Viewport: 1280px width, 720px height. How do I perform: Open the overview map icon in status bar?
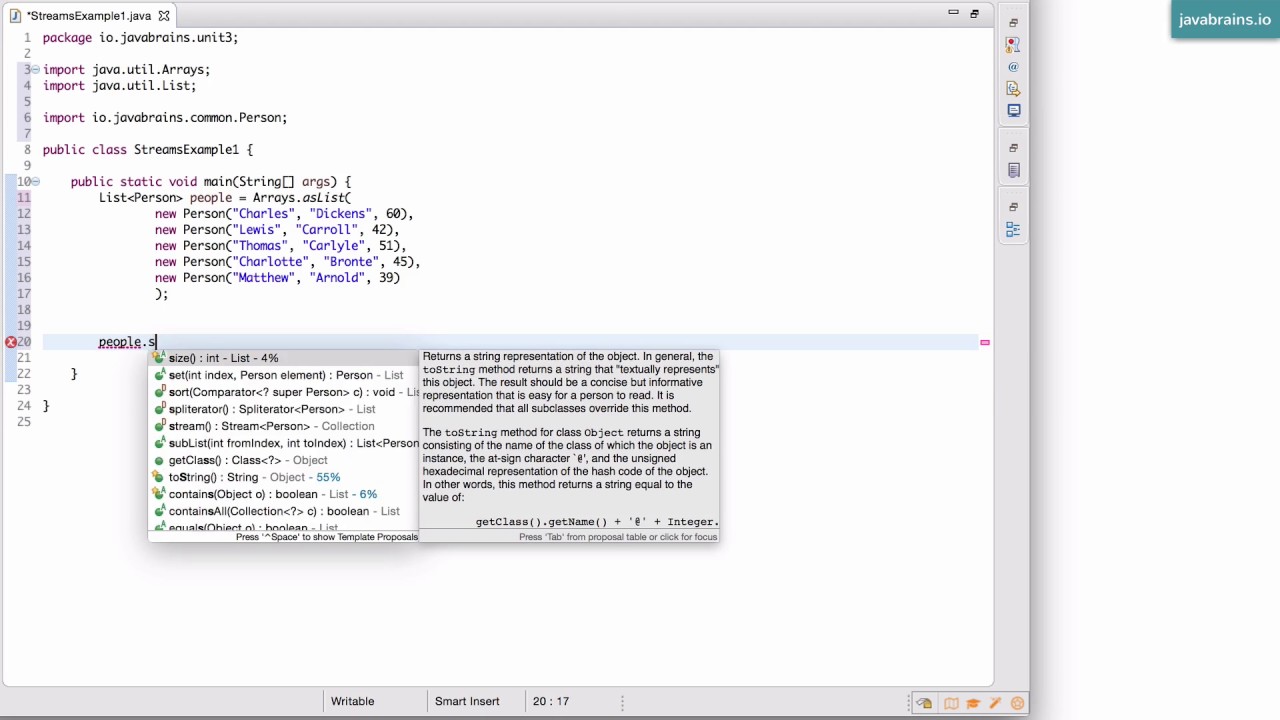click(951, 703)
